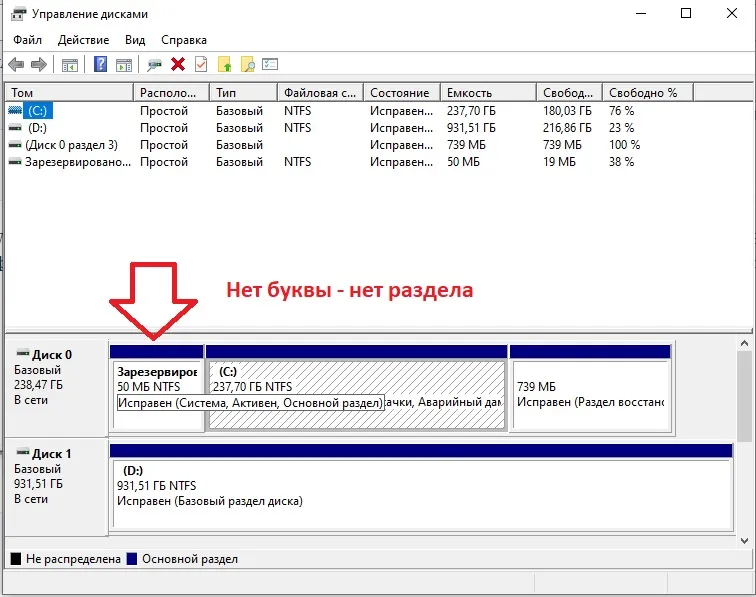The height and width of the screenshot is (597, 756).
Task: Click the disk pane scrollbar up arrow
Action: coord(744,343)
